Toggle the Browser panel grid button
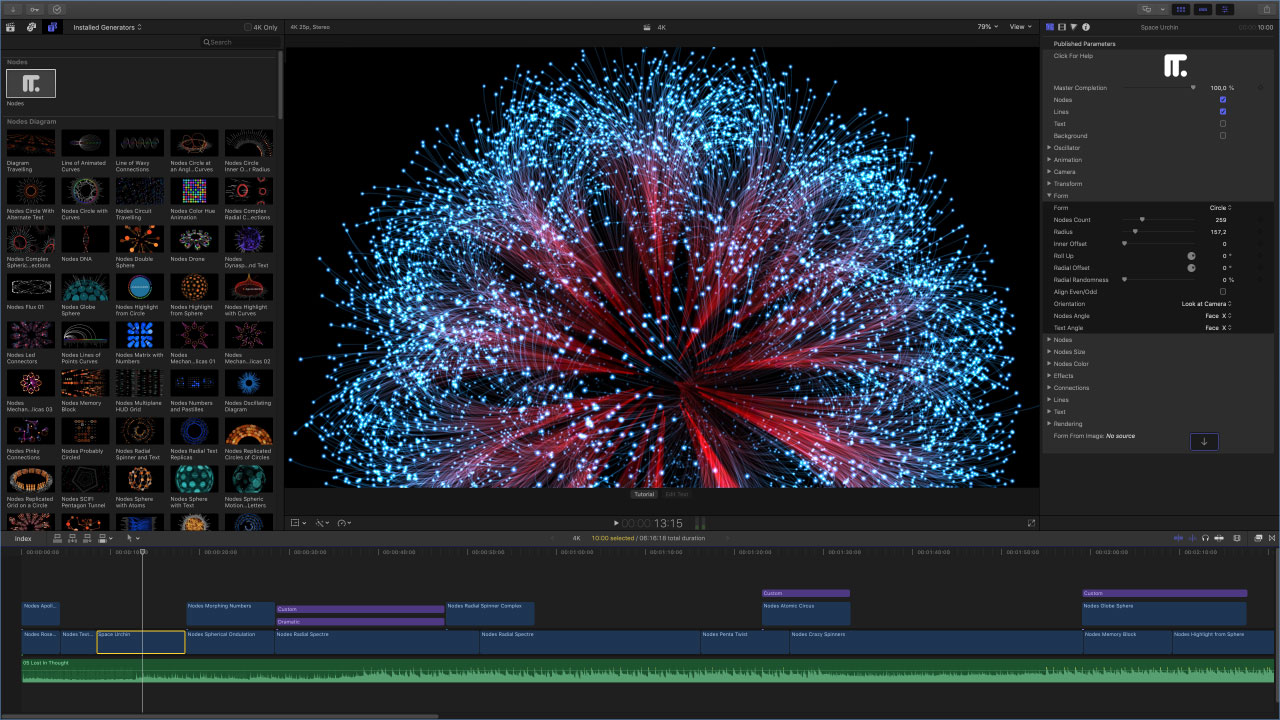Image resolution: width=1280 pixels, height=720 pixels. (x=1181, y=9)
